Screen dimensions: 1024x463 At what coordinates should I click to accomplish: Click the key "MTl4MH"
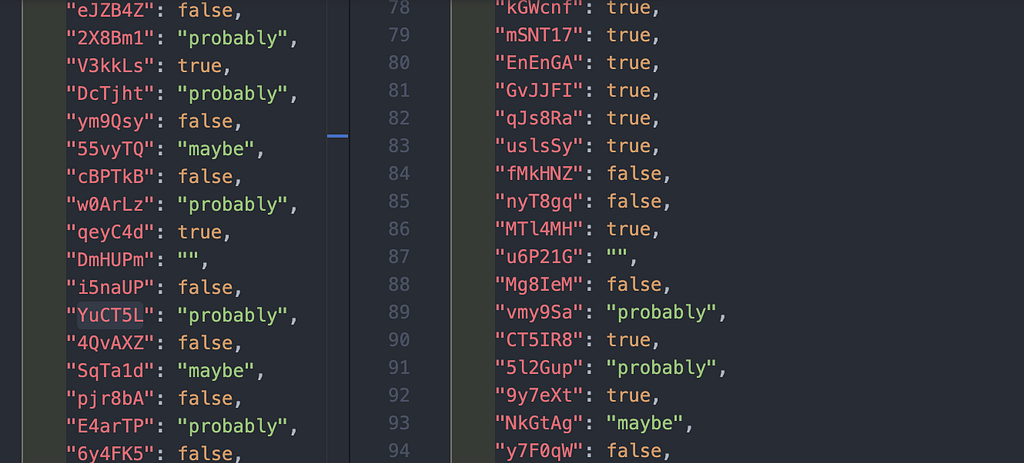[x=539, y=229]
